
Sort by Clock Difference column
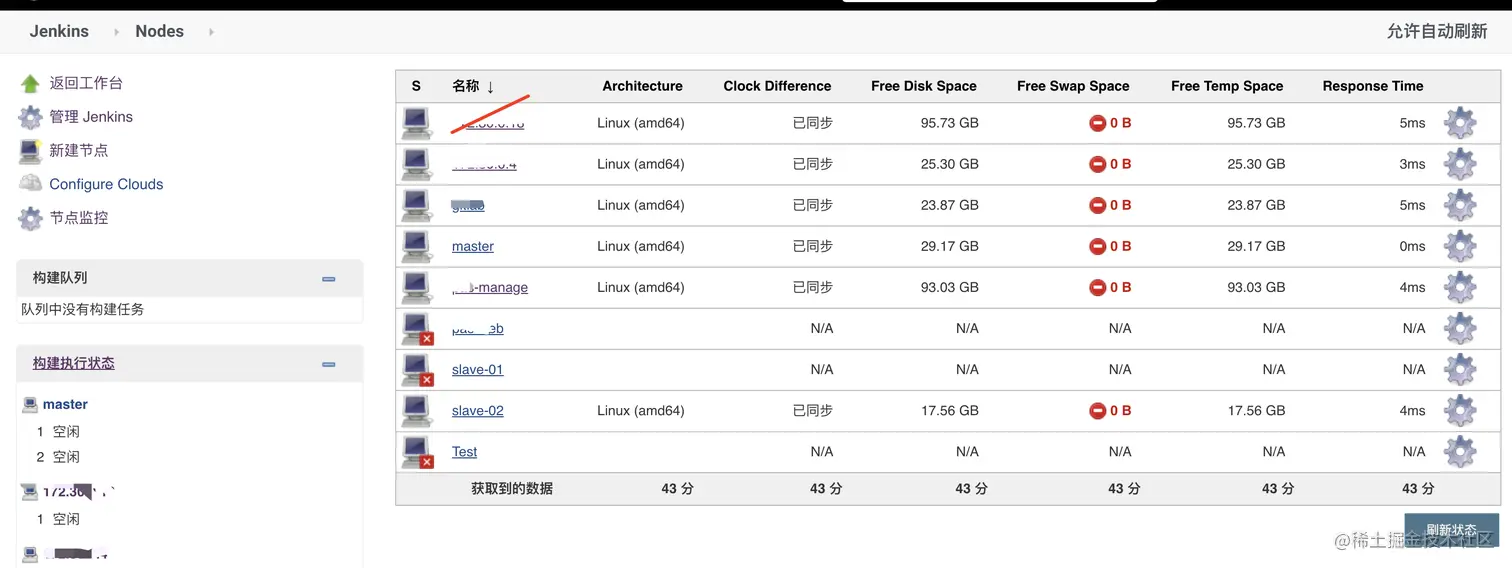[777, 86]
